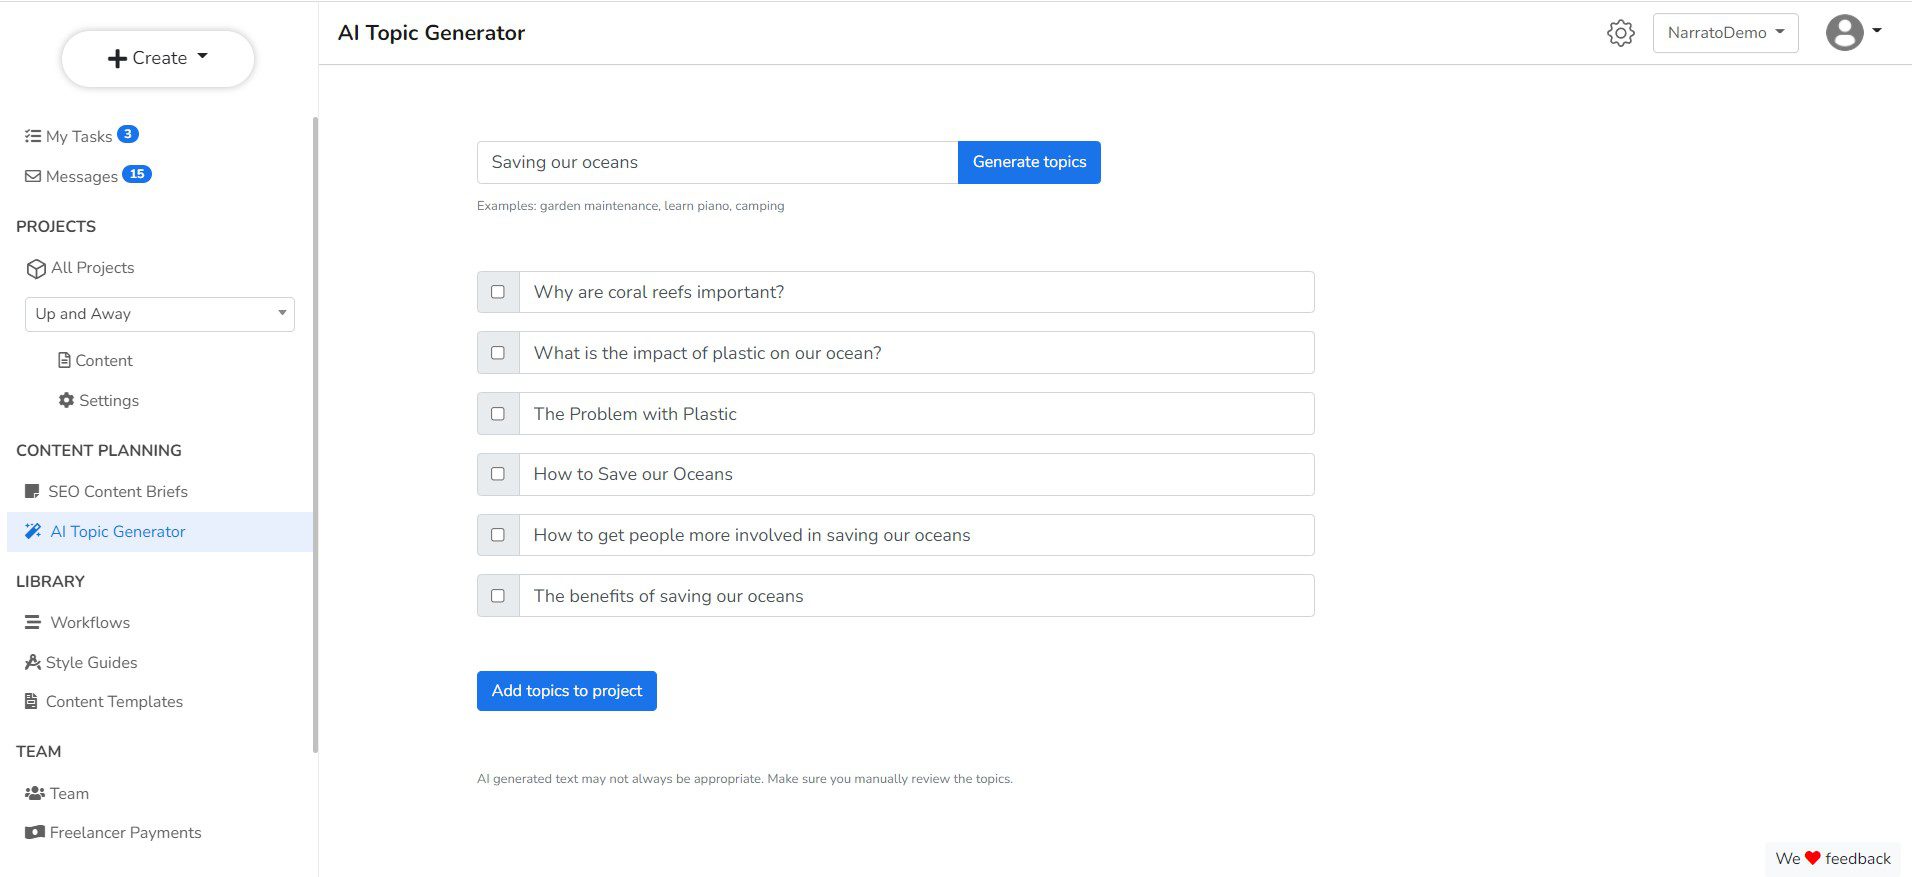Screen dimensions: 1912x877
Task: Click the Messages envelope icon
Action: pos(33,176)
